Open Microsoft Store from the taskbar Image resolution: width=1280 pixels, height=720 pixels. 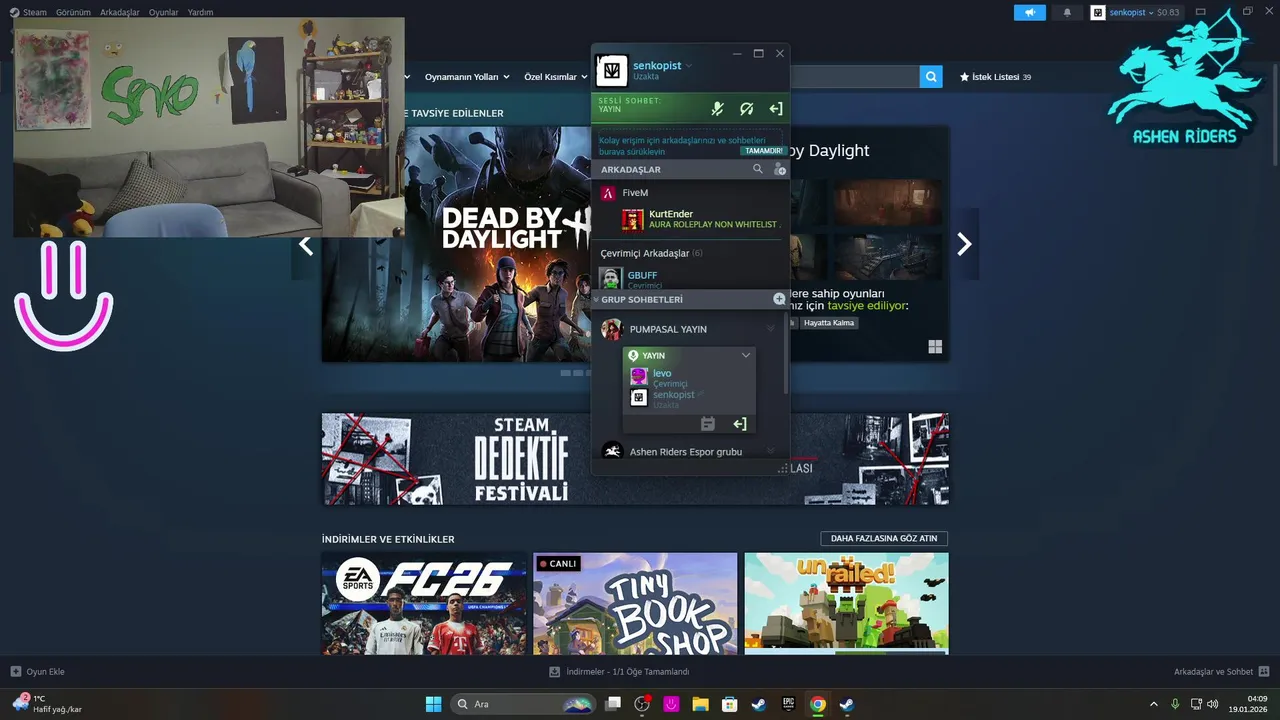pos(730,704)
